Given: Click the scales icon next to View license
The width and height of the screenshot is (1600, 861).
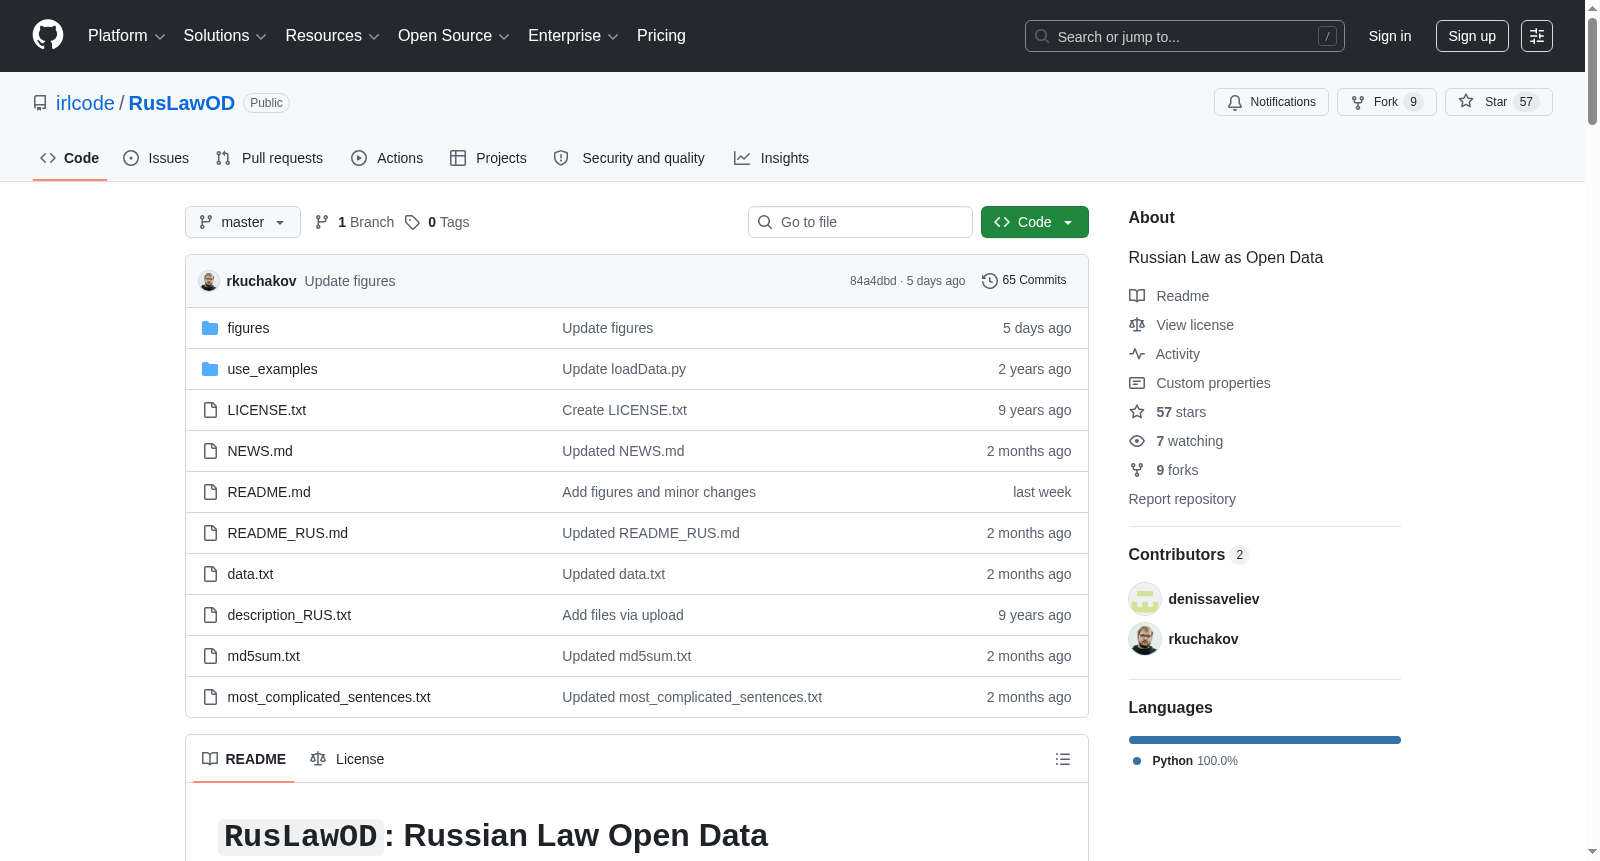Looking at the screenshot, I should point(1137,325).
